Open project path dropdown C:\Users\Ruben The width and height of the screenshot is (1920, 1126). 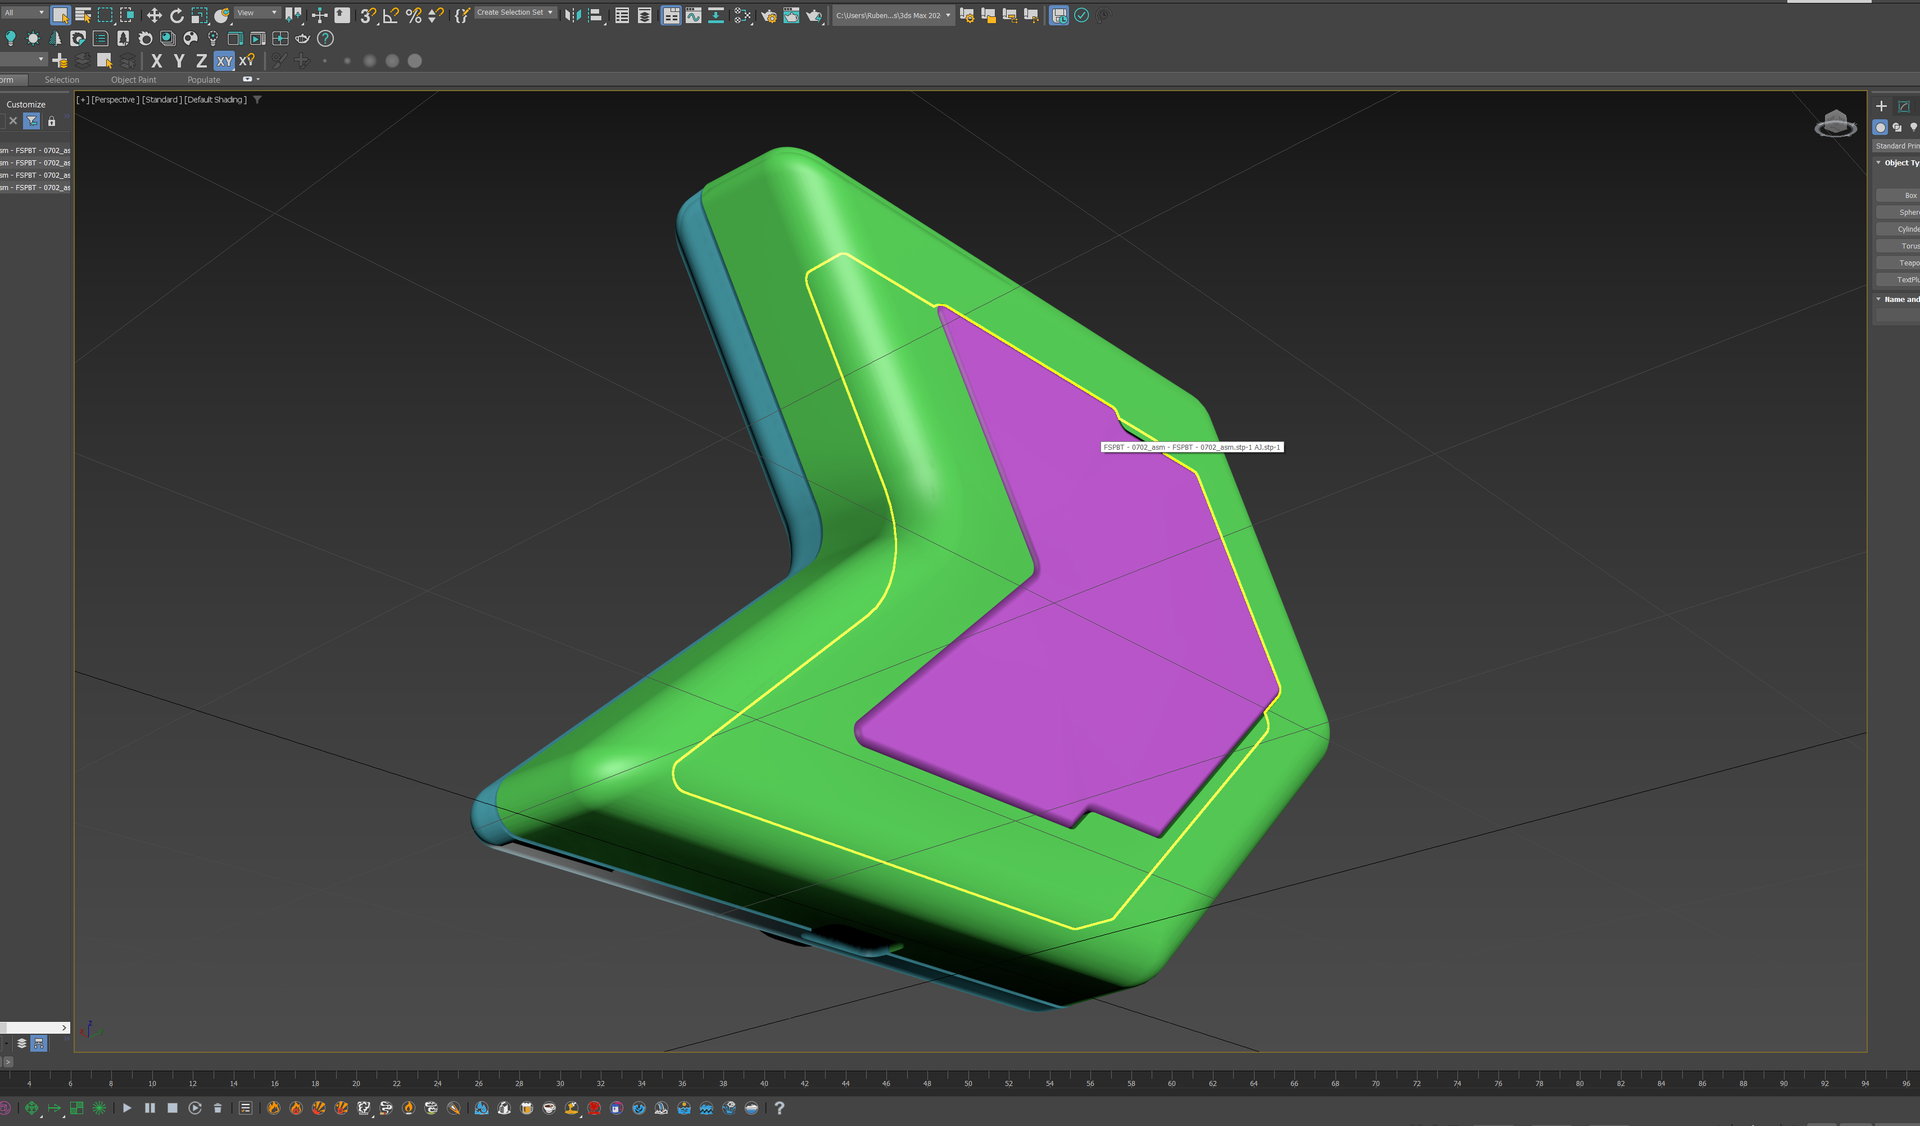tap(893, 15)
